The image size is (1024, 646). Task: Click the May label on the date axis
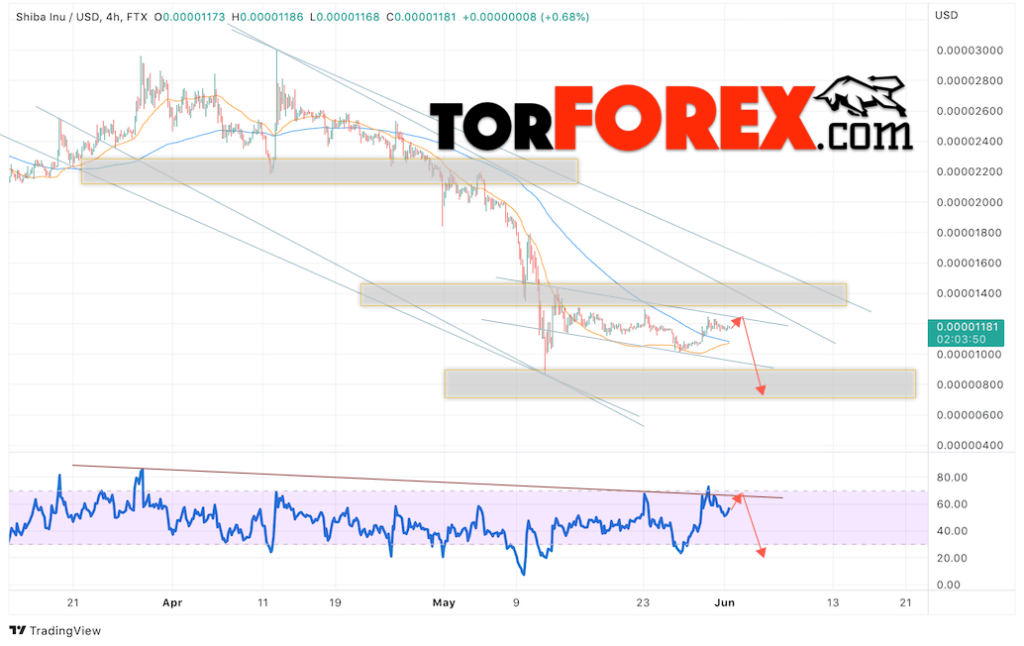443,603
